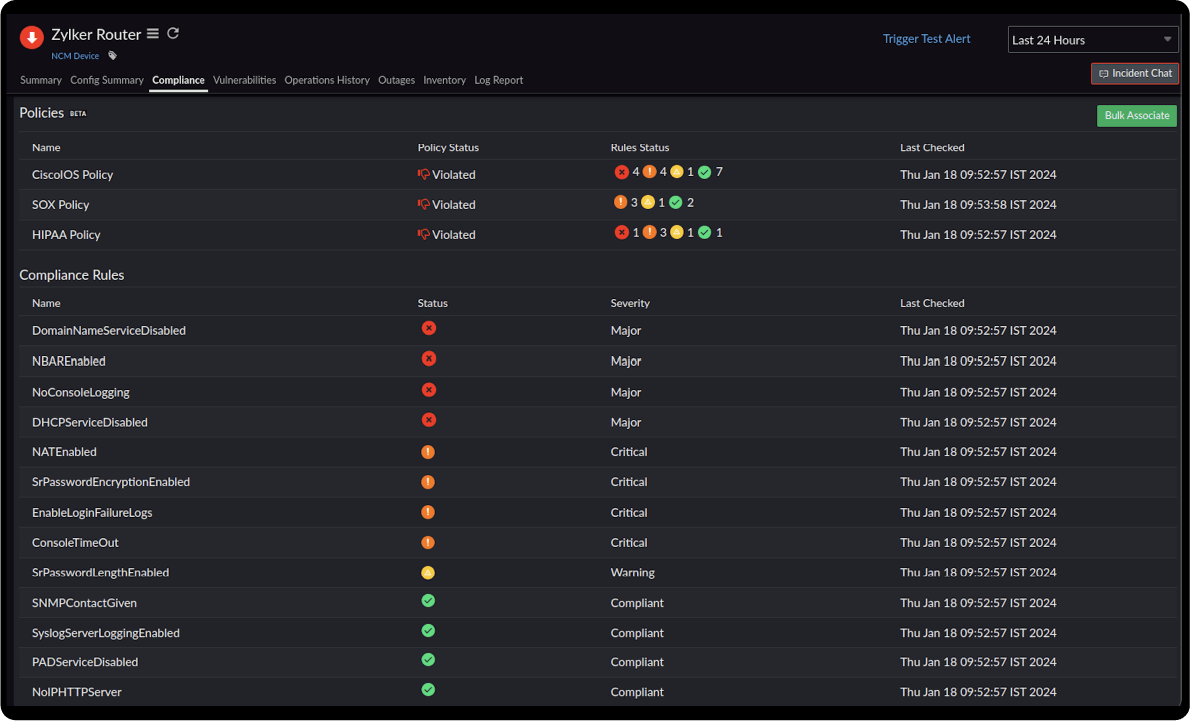This screenshot has height=721, width=1190.
Task: Click the refresh icon next to router name
Action: click(173, 33)
